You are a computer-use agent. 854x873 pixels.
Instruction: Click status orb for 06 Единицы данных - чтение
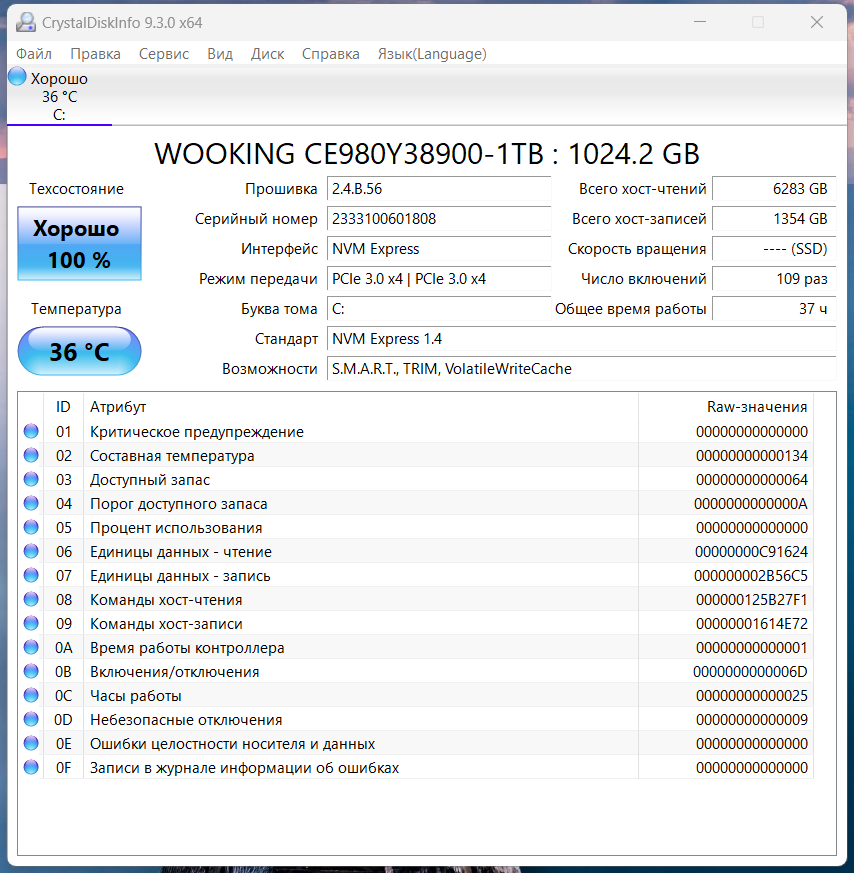[31, 551]
